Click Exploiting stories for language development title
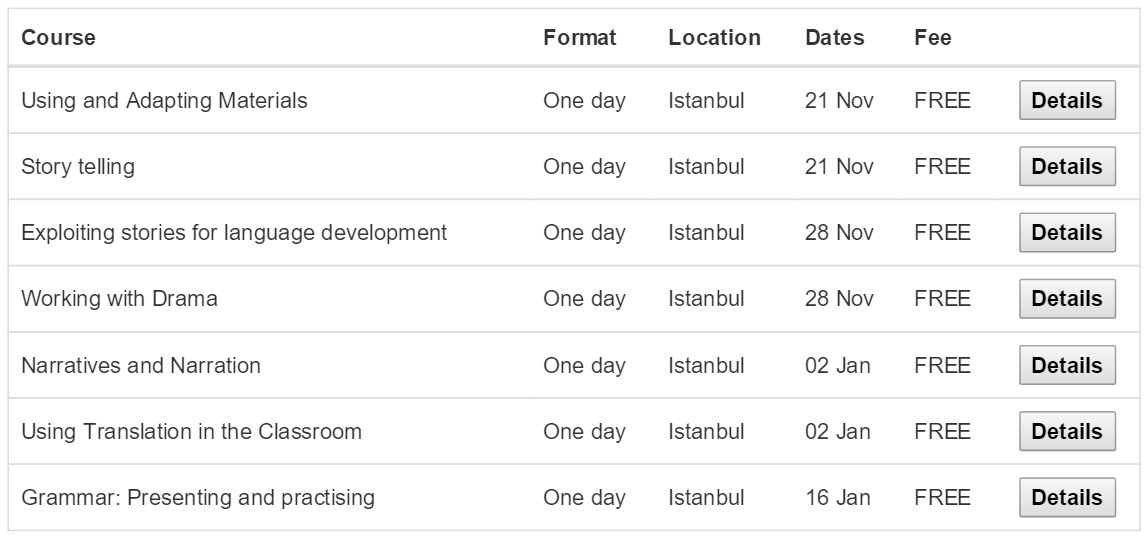 point(234,233)
